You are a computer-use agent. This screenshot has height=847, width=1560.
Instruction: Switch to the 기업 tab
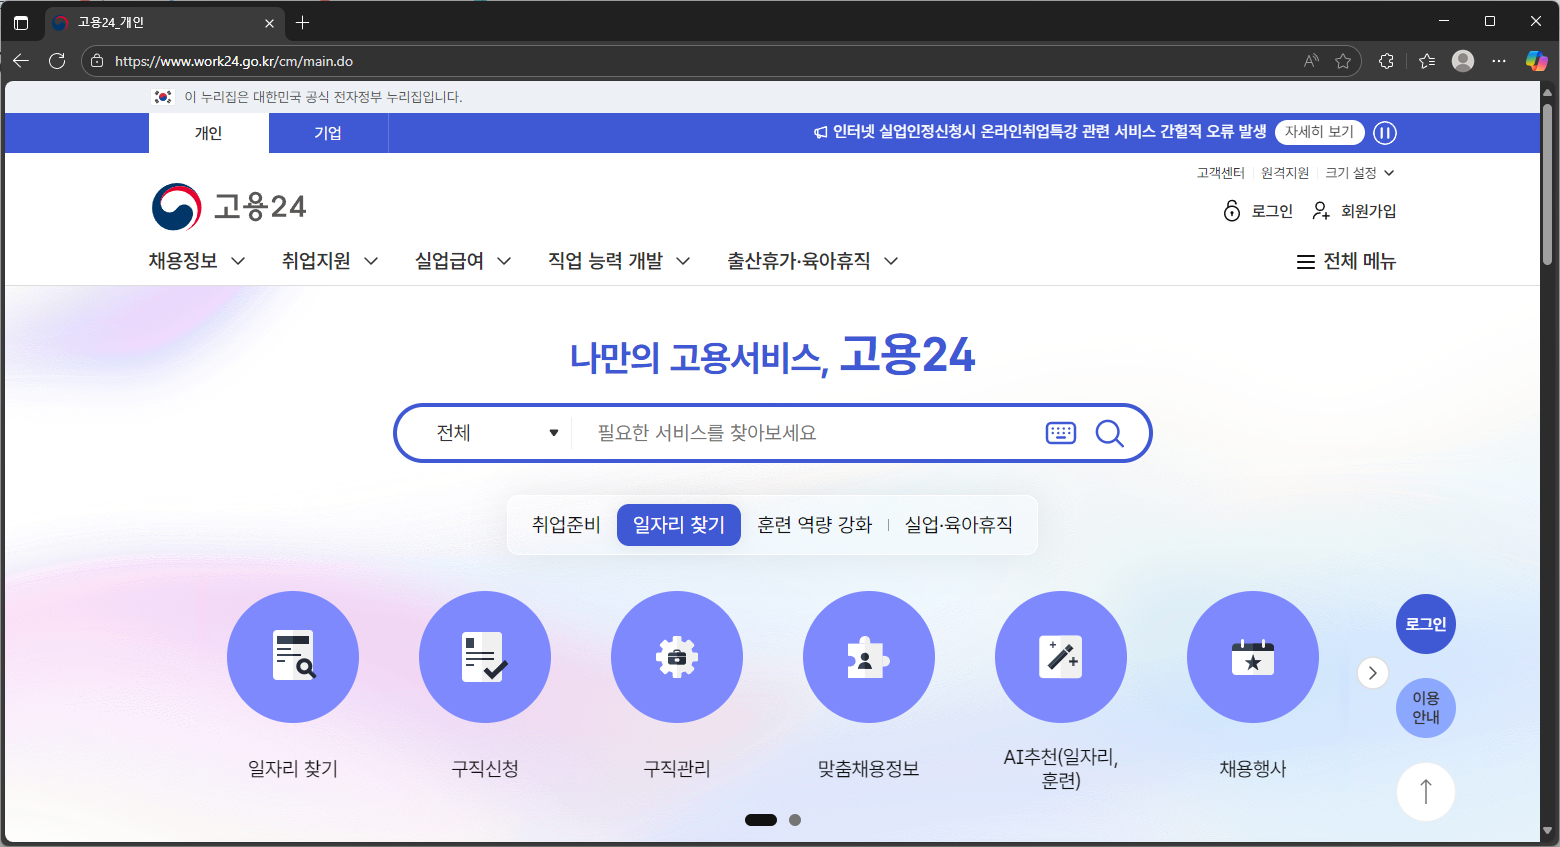click(x=328, y=132)
